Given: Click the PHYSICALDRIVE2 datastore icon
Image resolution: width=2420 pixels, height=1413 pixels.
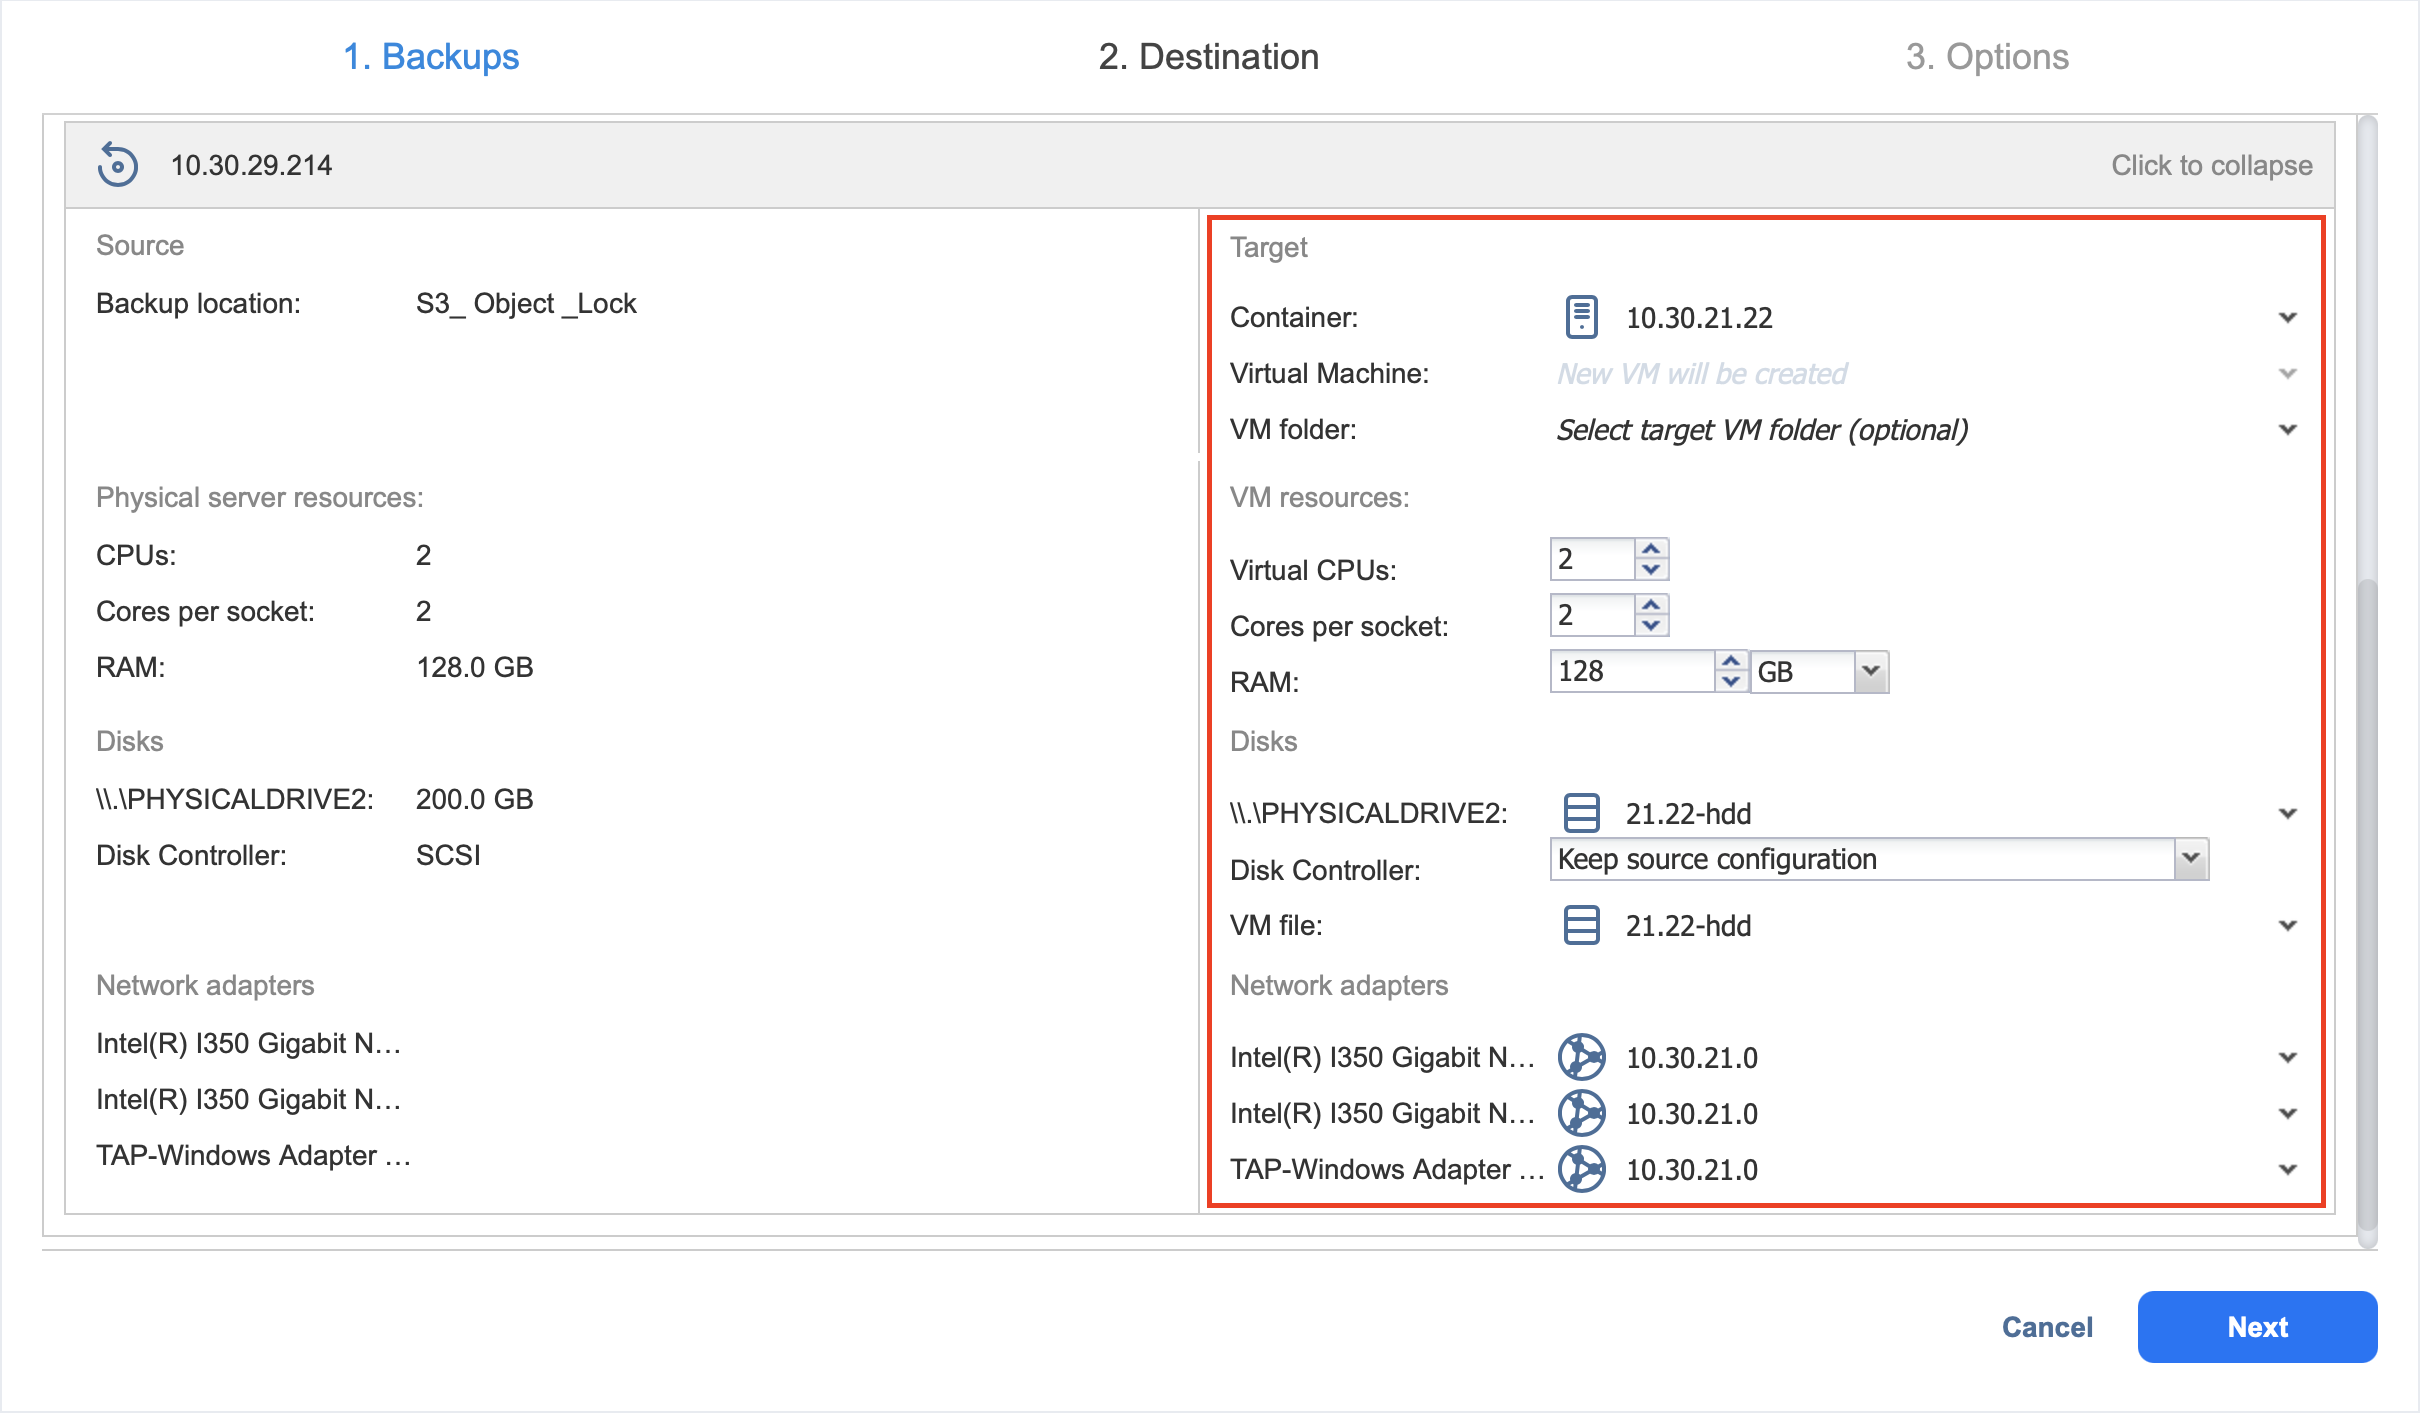Looking at the screenshot, I should (x=1581, y=813).
